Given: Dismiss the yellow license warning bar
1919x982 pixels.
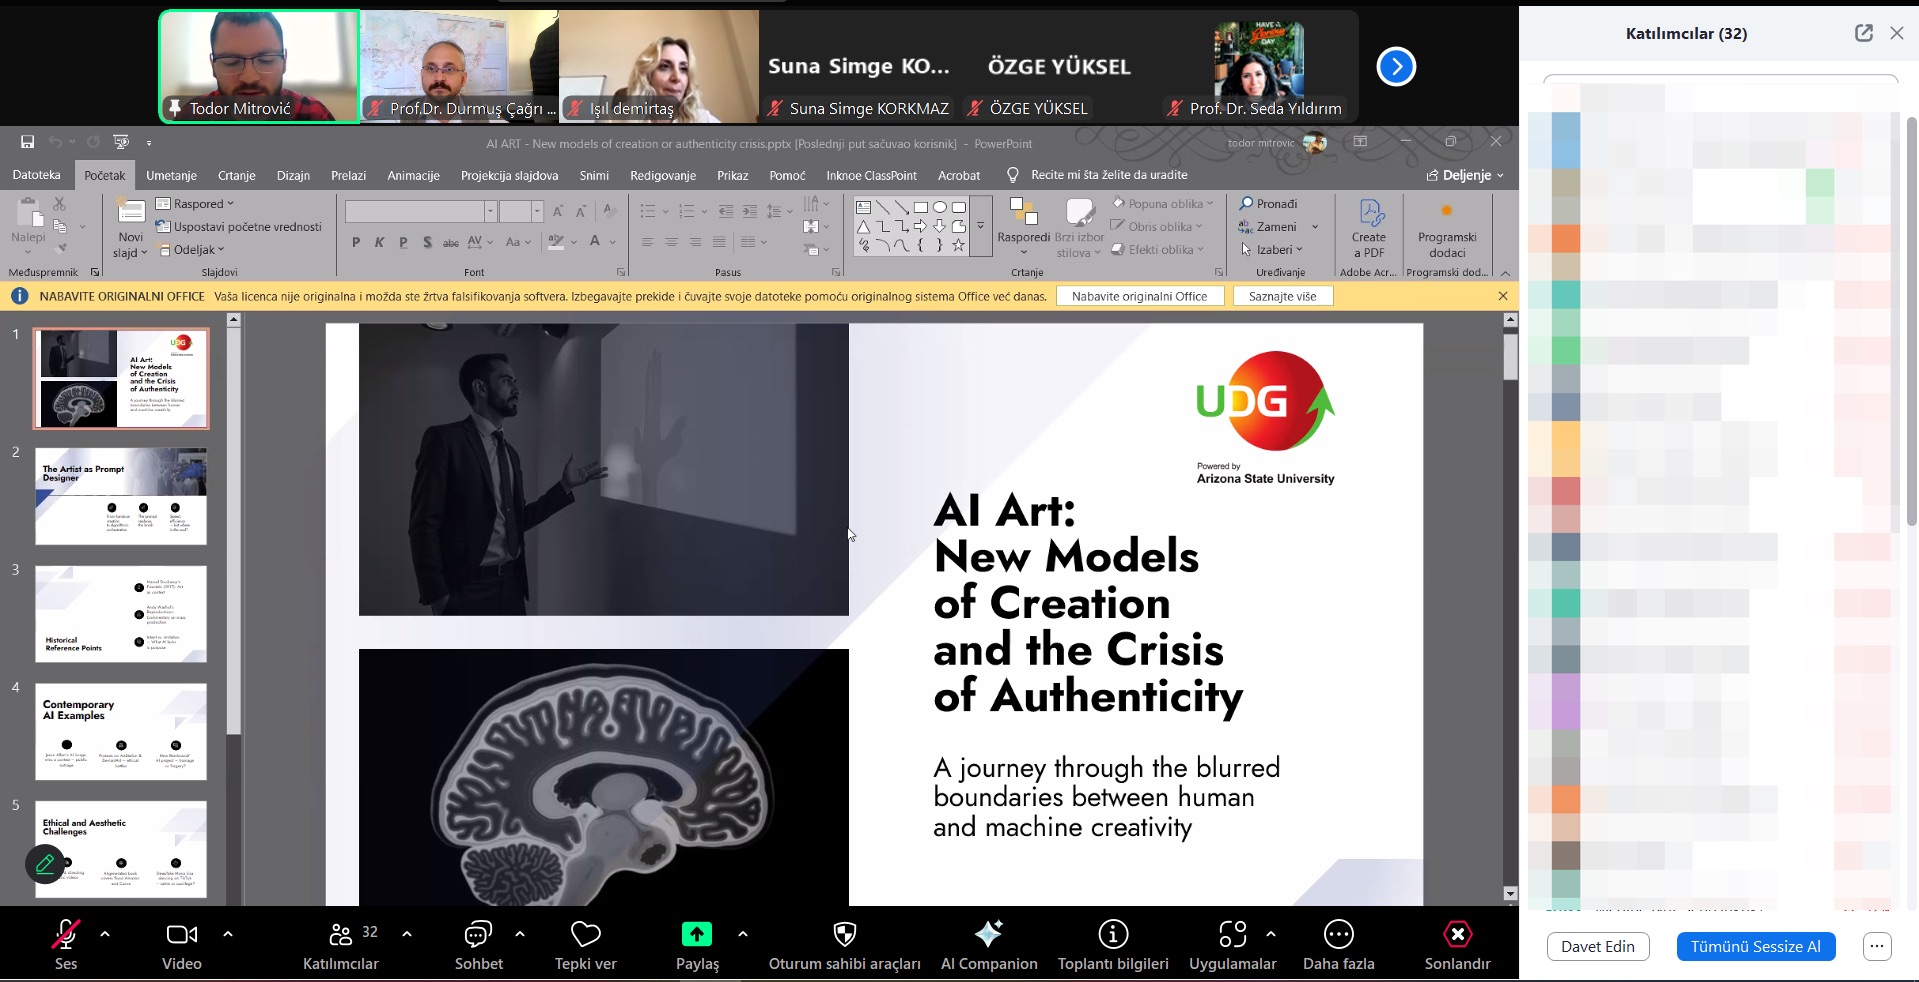Looking at the screenshot, I should (x=1503, y=296).
